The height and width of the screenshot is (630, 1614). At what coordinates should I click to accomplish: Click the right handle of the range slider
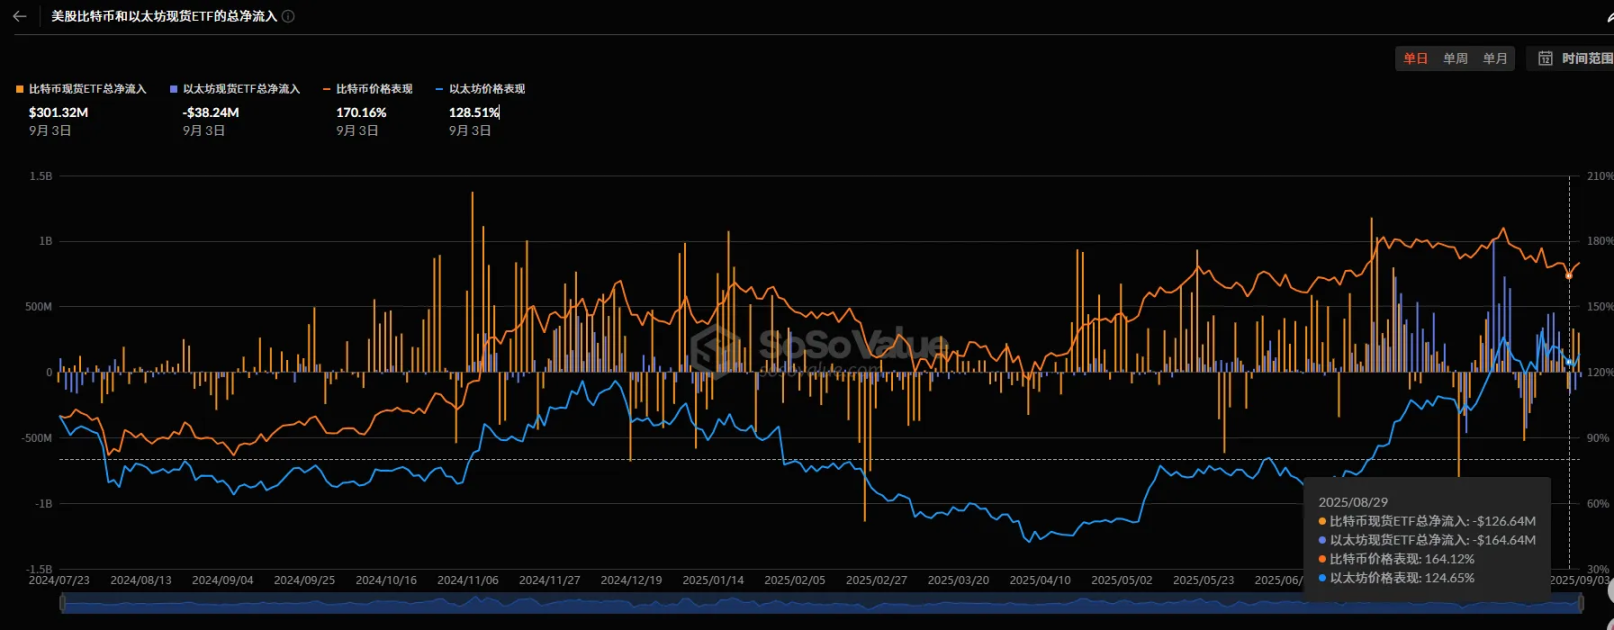pyautogui.click(x=1581, y=603)
